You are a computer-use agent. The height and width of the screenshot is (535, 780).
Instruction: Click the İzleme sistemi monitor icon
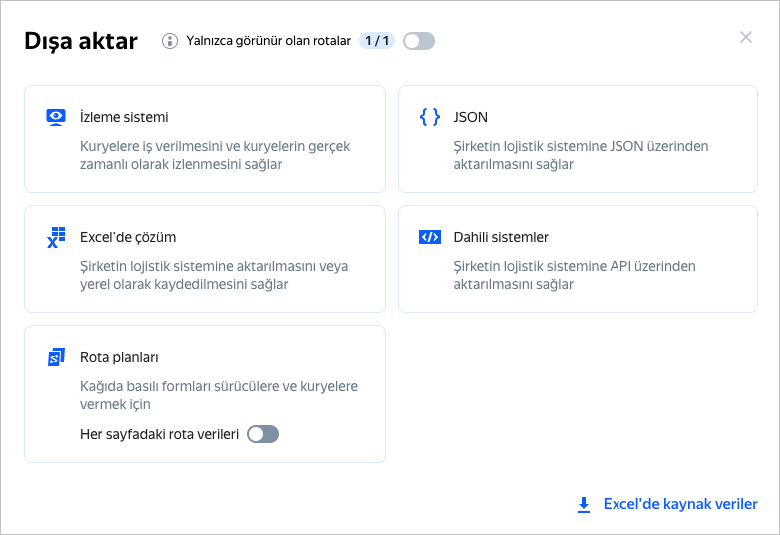[x=56, y=117]
